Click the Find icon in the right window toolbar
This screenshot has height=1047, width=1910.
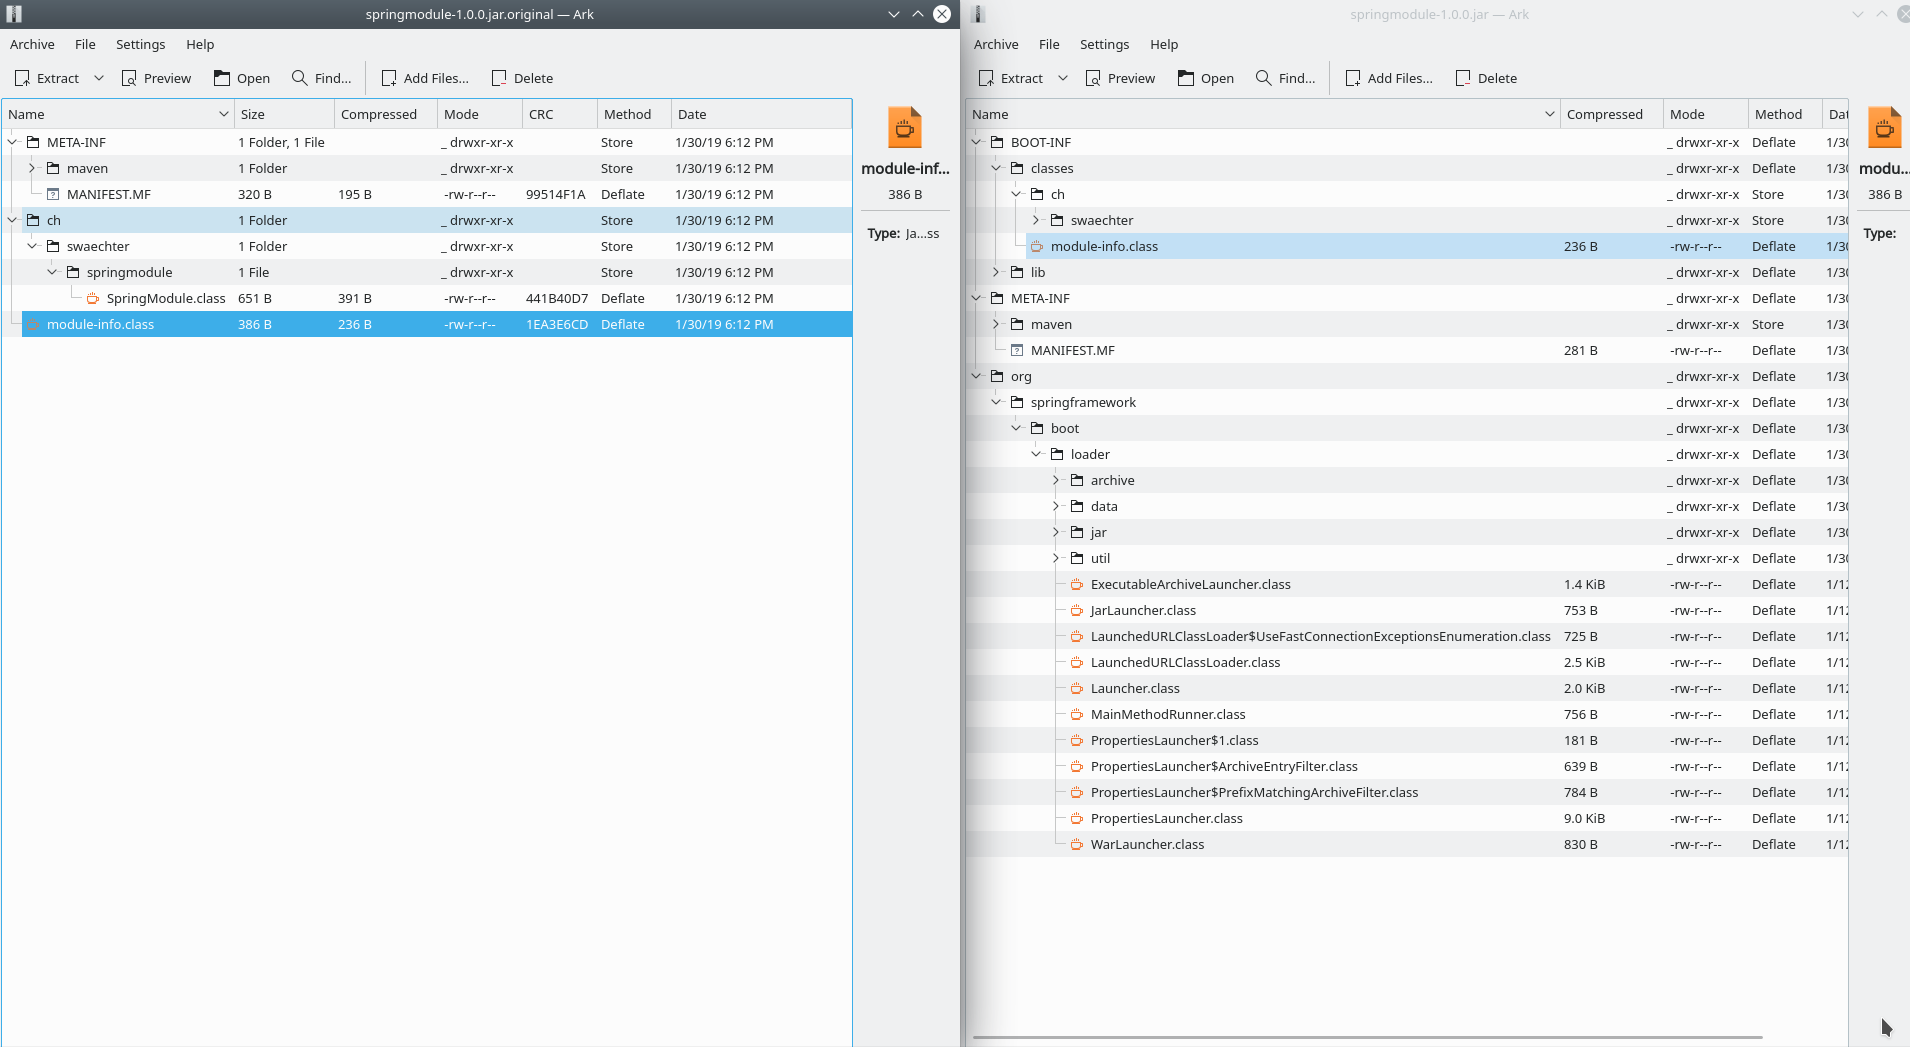(x=1262, y=78)
